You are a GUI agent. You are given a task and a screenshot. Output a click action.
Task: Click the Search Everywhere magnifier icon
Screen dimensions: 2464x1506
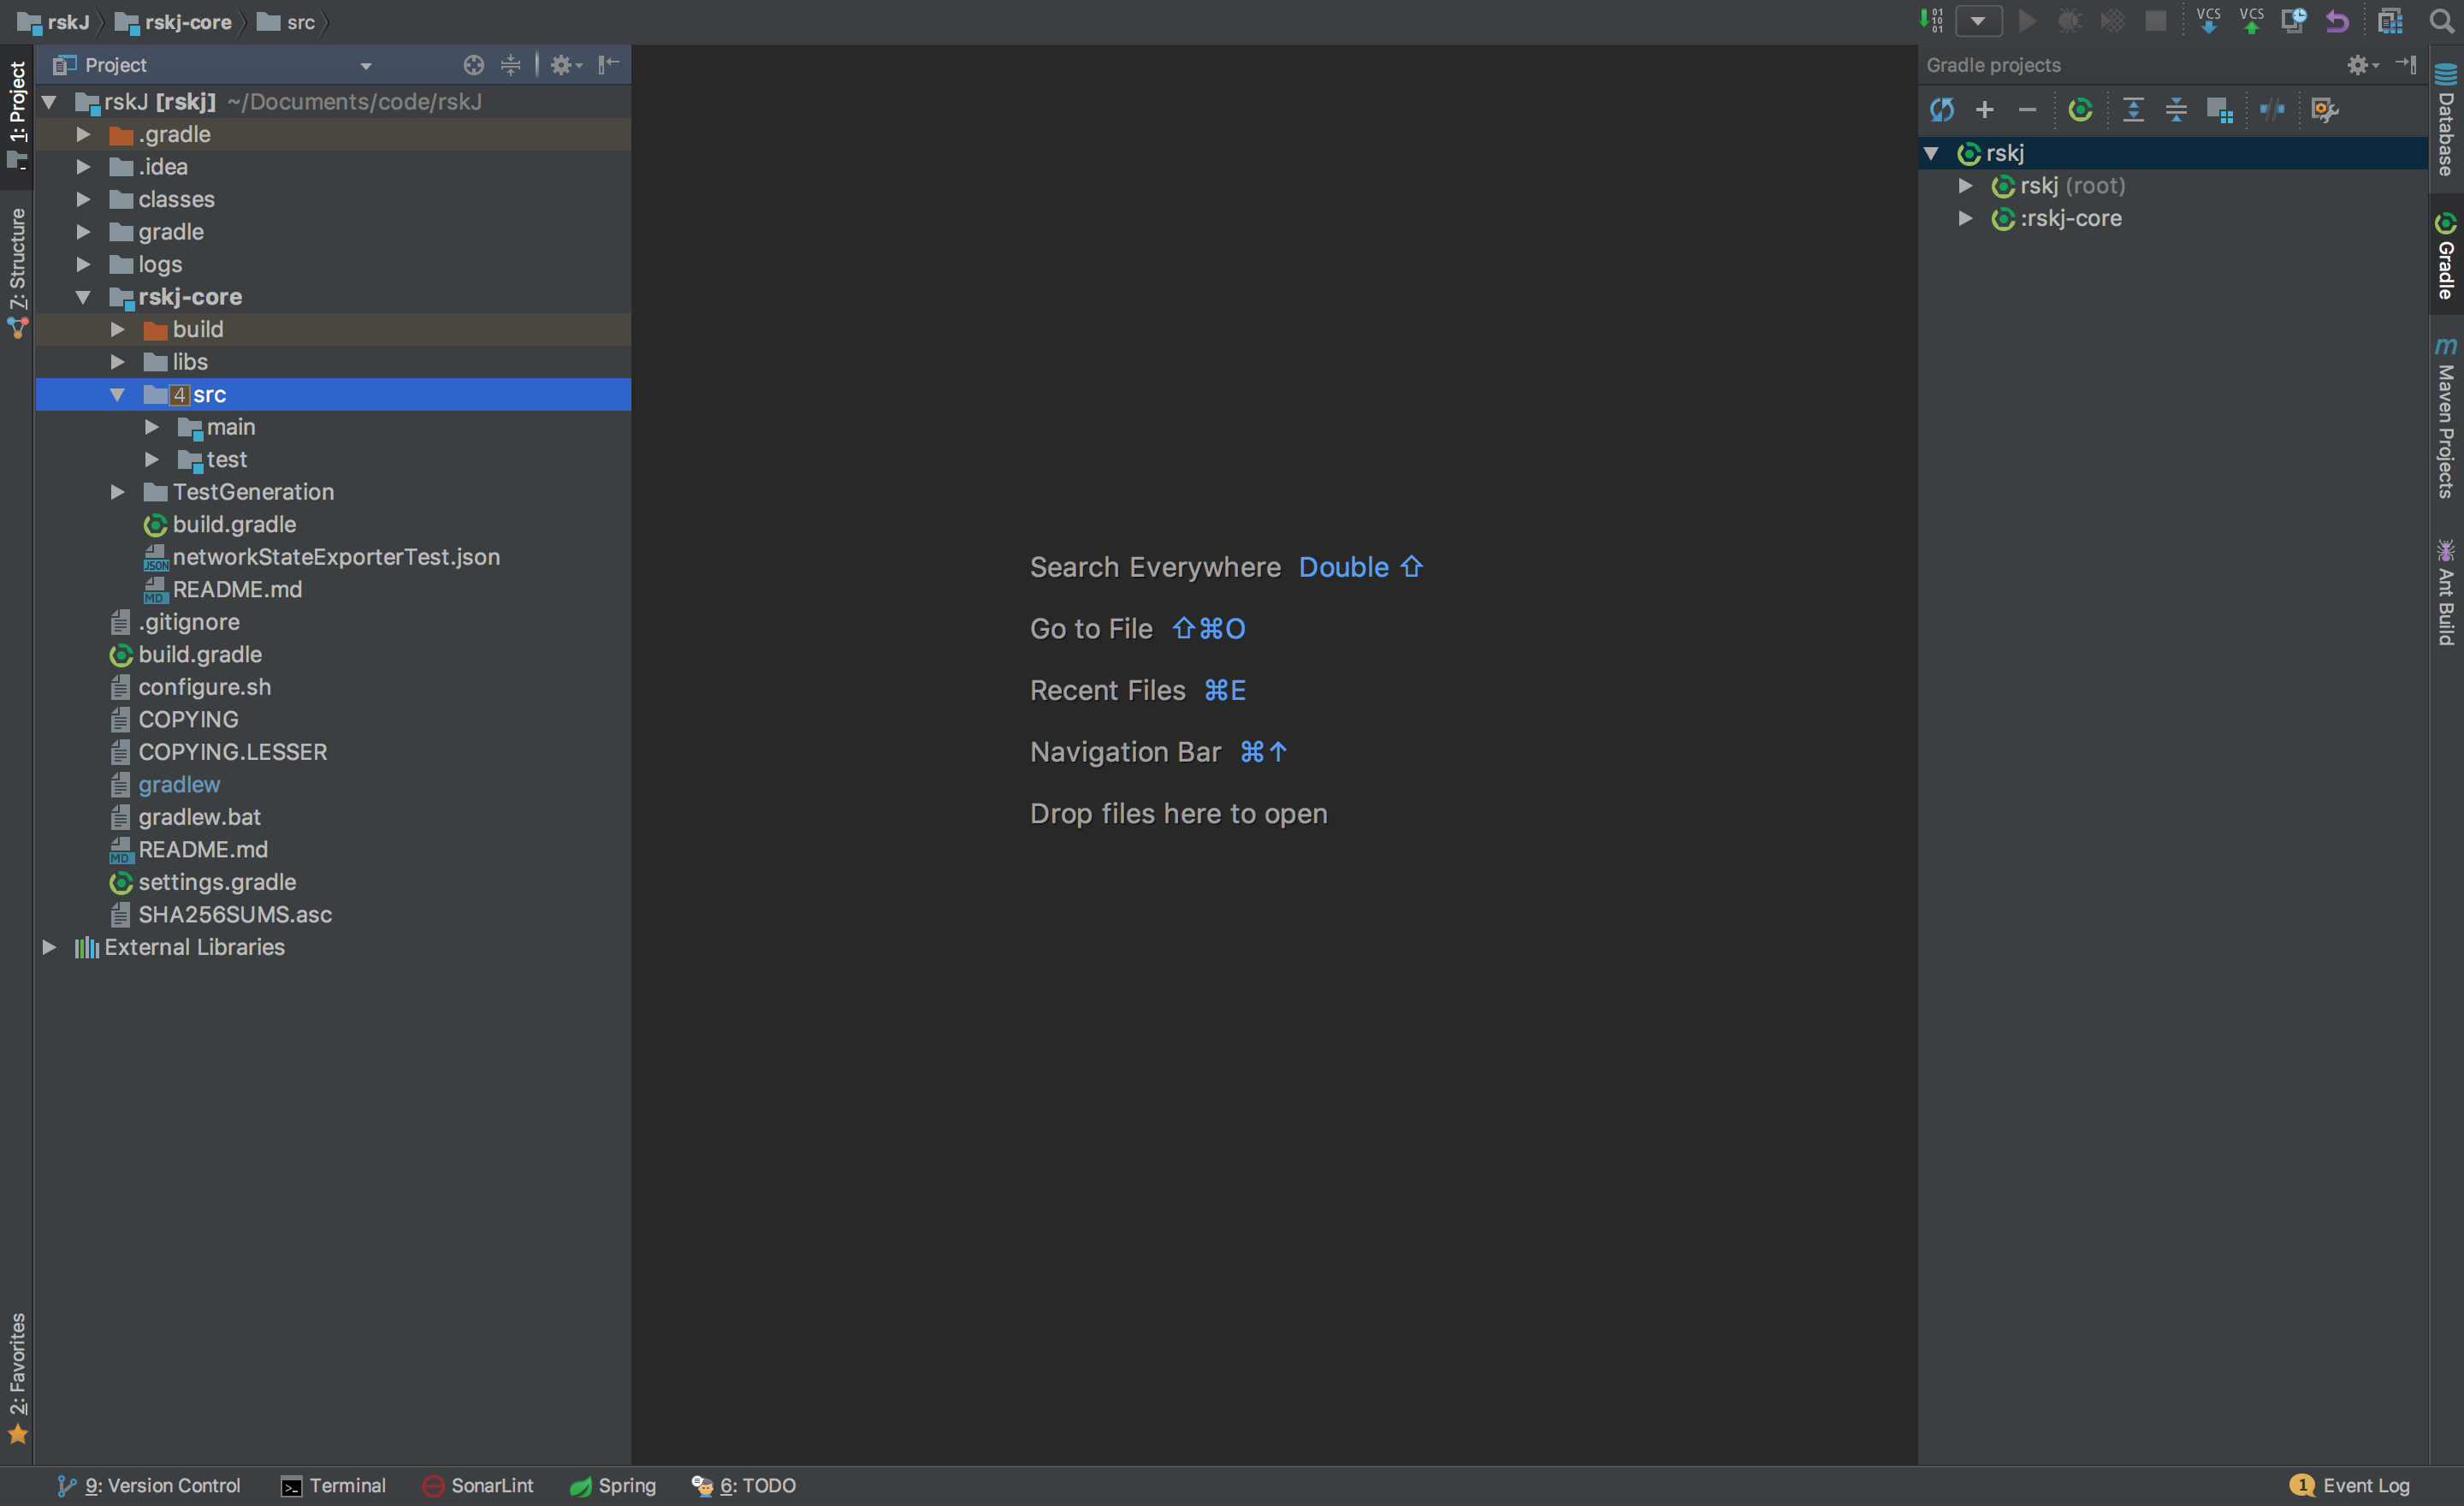point(2441,21)
